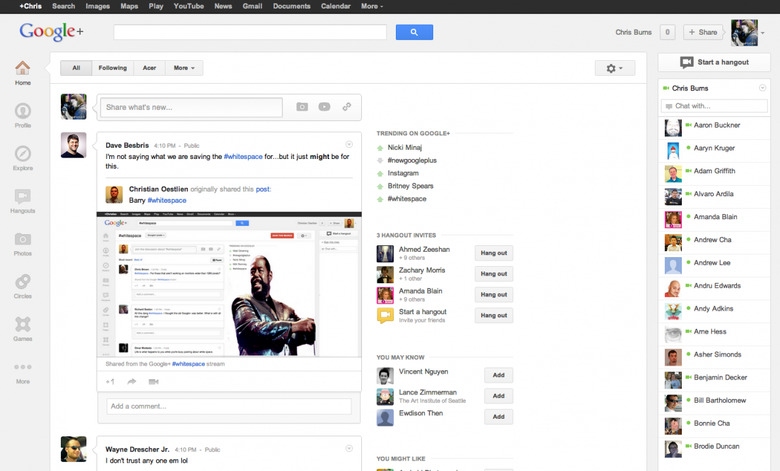Click the Add a comment field
This screenshot has height=471, width=780.
click(x=229, y=406)
